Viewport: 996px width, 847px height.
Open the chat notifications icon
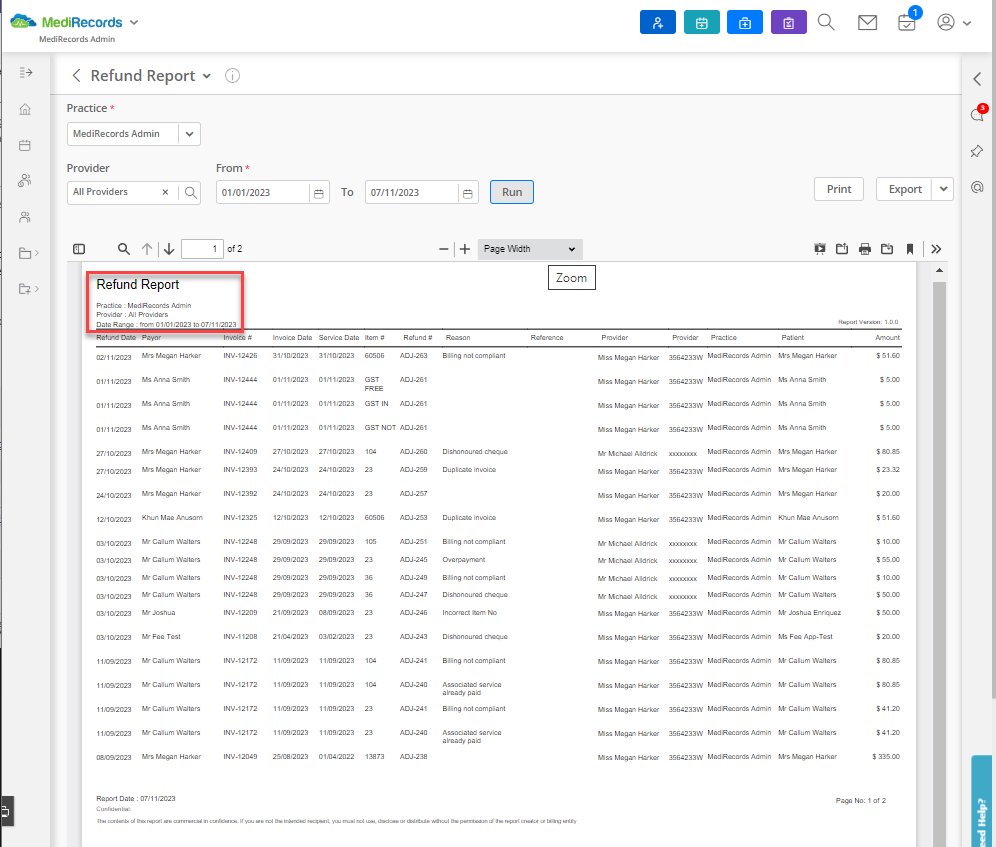point(978,115)
